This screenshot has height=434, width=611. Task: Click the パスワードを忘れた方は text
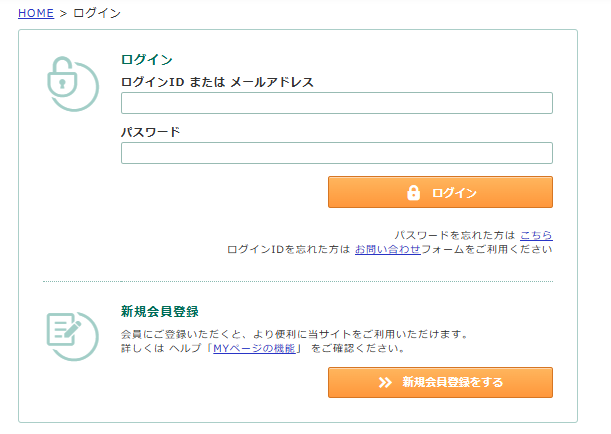(x=455, y=235)
